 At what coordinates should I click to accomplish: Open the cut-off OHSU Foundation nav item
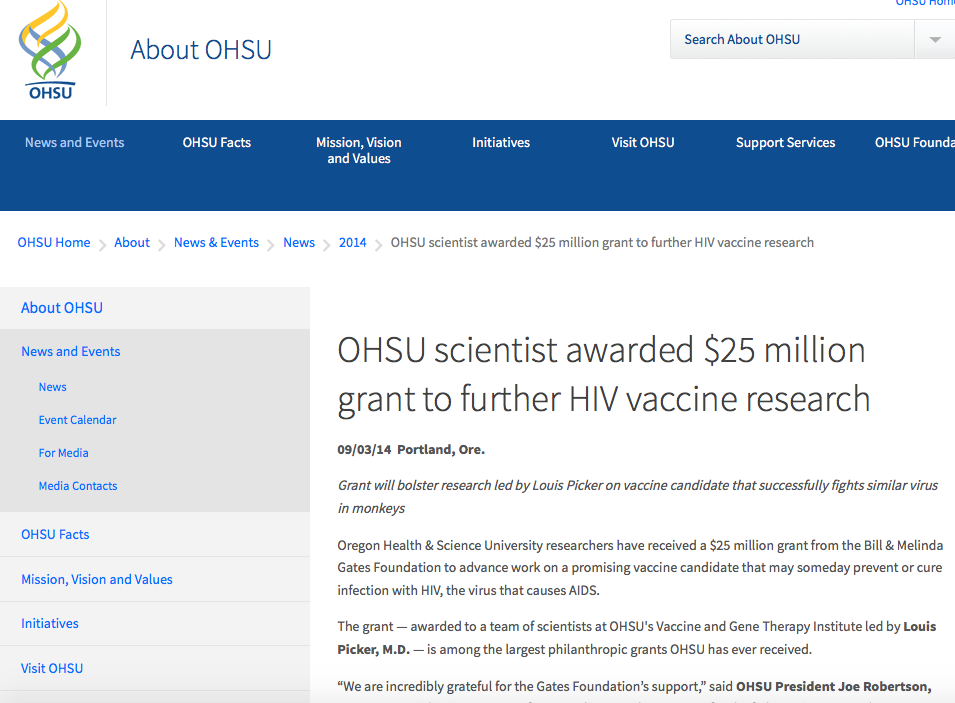click(x=915, y=143)
